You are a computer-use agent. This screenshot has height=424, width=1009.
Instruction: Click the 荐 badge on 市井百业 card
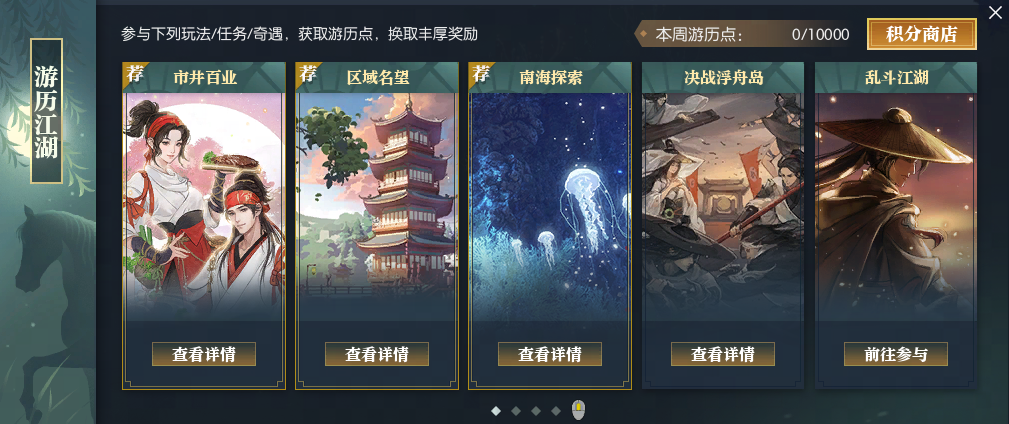pyautogui.click(x=134, y=73)
